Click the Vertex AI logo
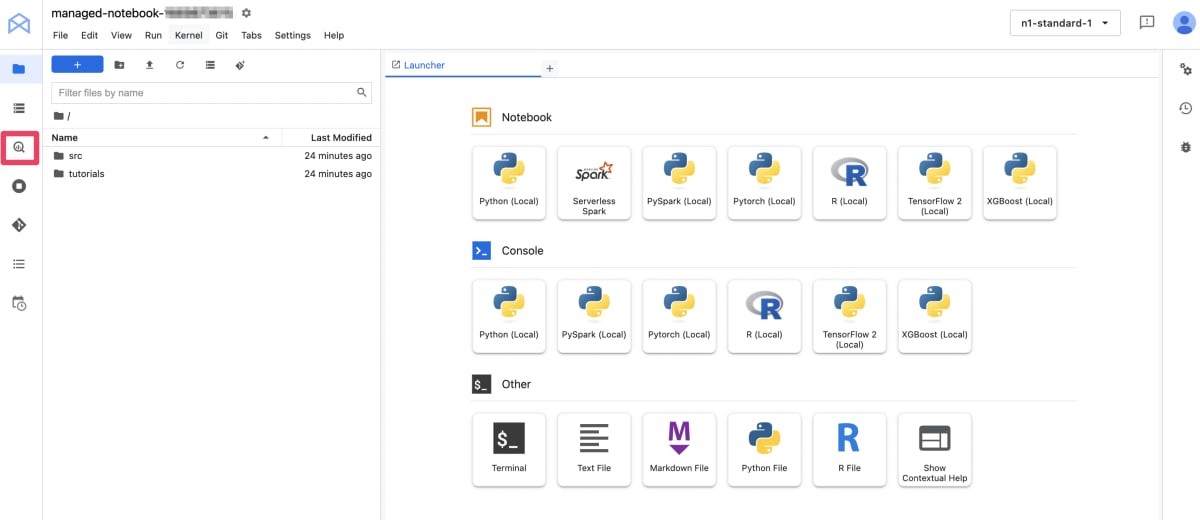Viewport: 1200px width, 520px height. tap(19, 22)
